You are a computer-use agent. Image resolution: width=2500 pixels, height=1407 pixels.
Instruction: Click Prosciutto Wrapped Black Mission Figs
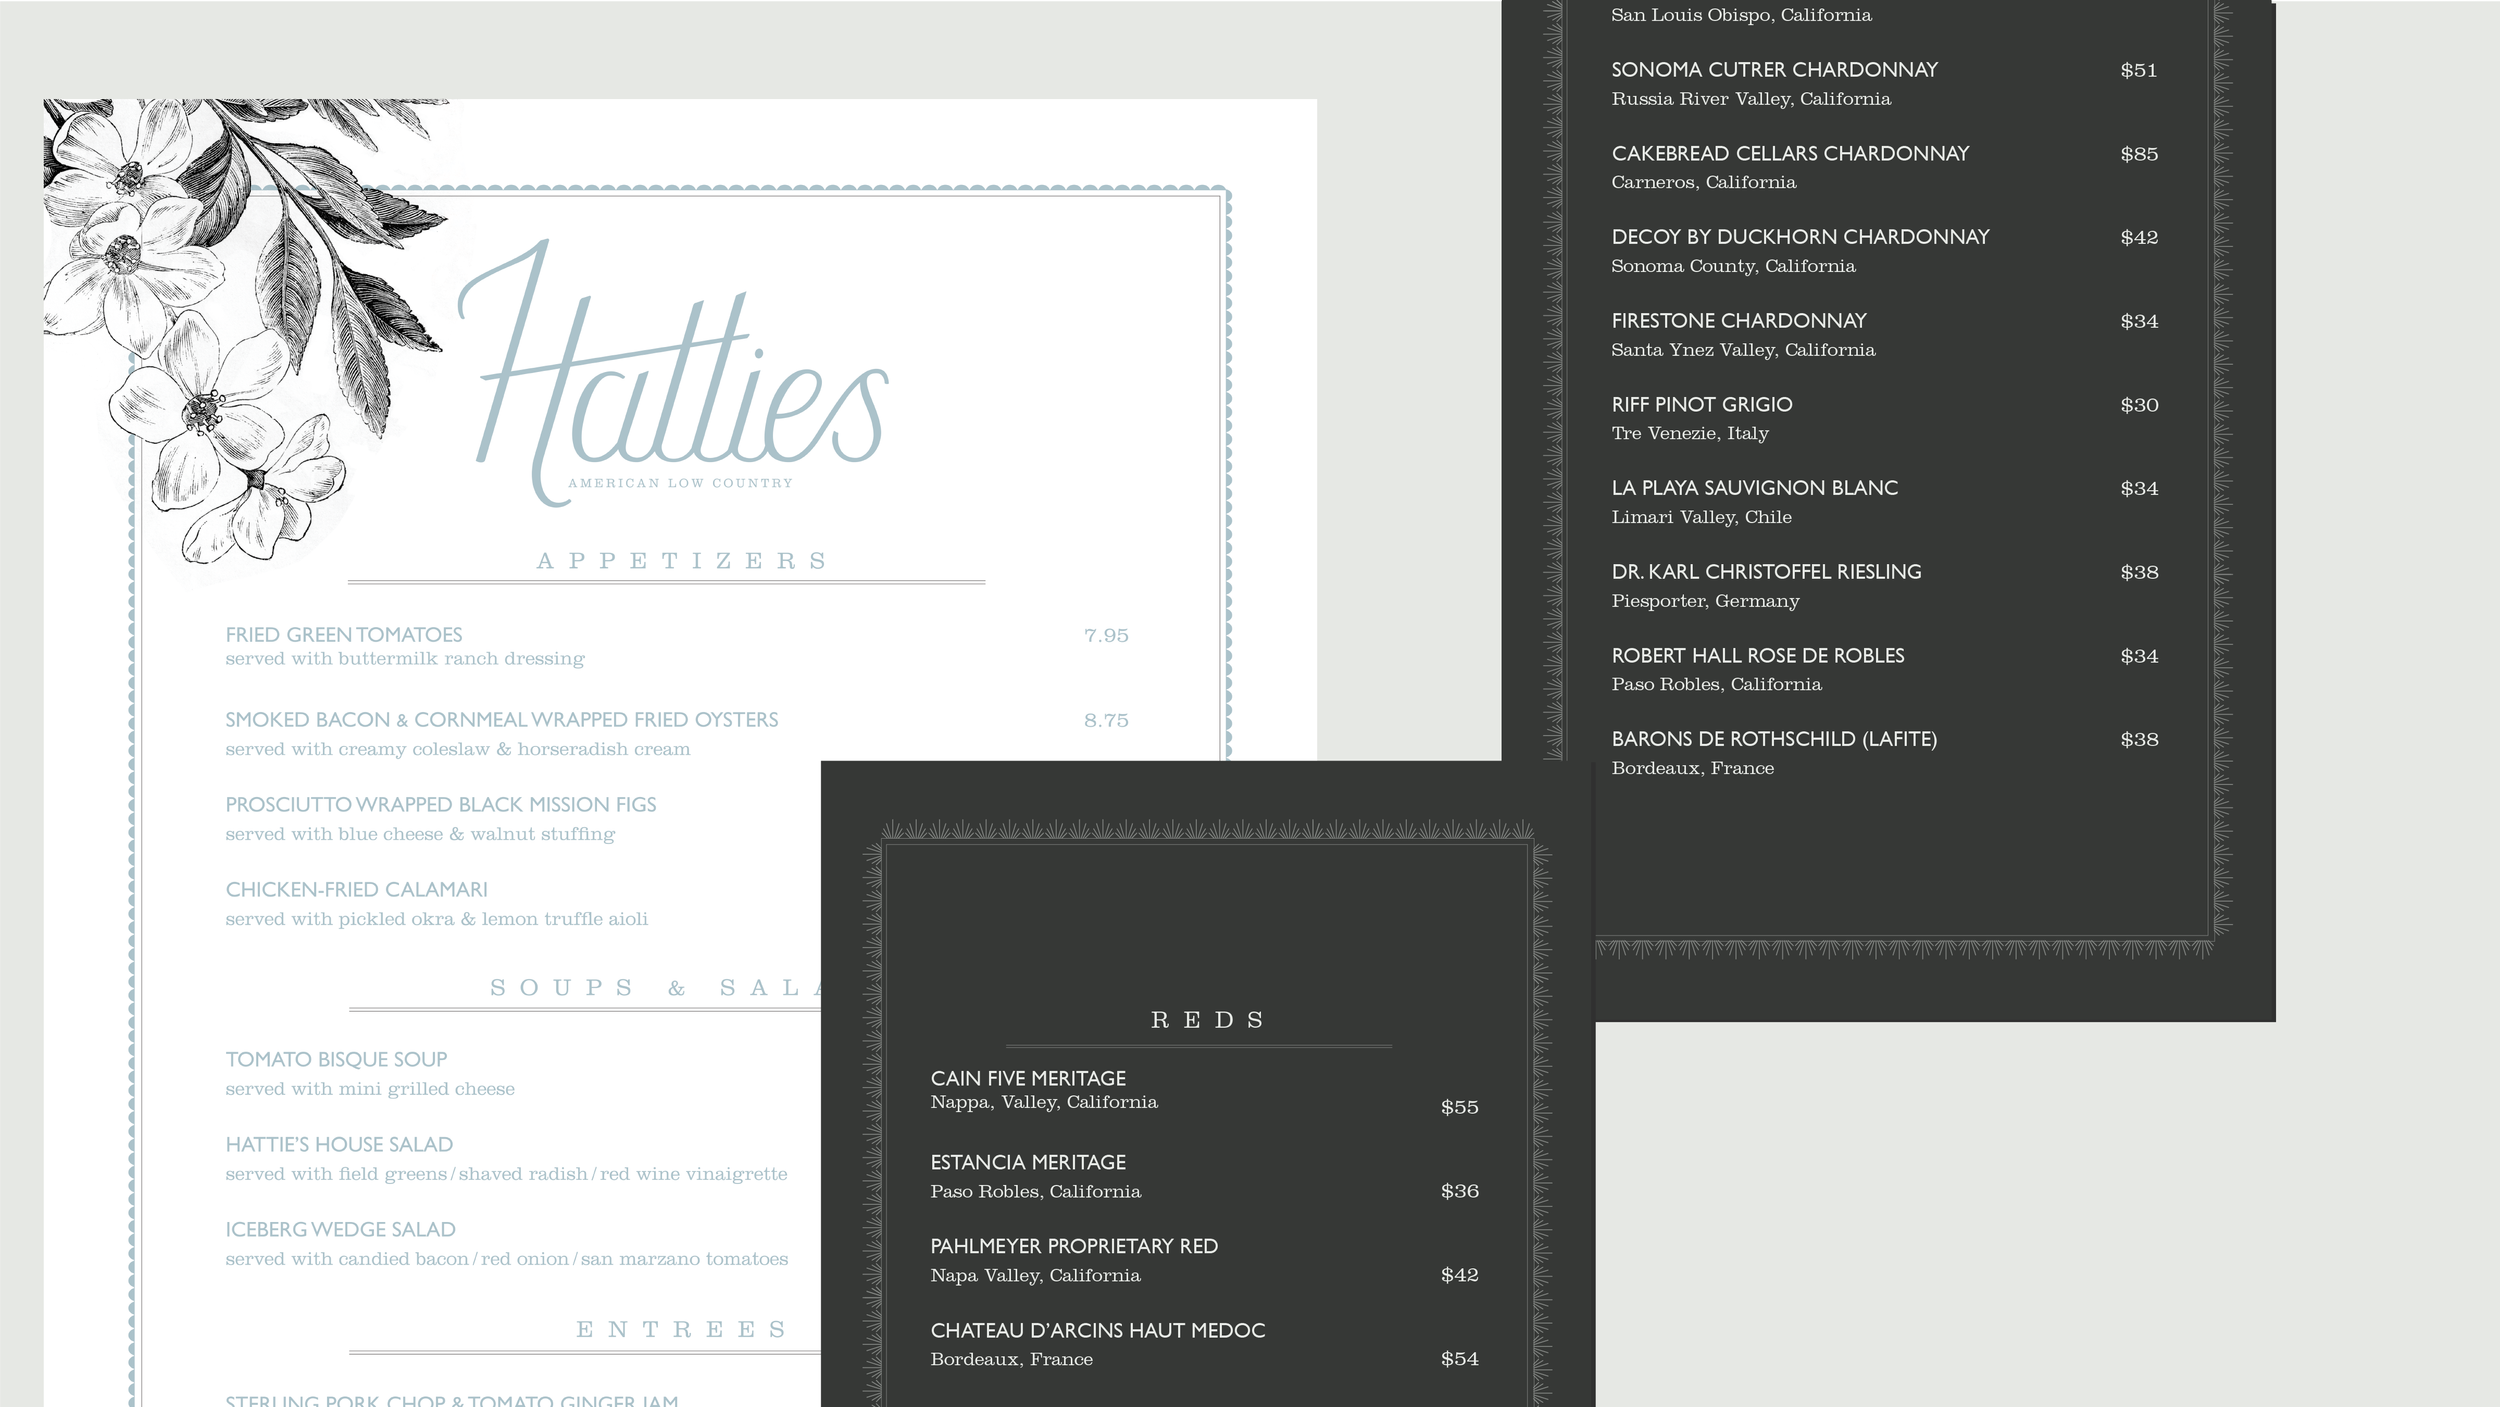440,805
